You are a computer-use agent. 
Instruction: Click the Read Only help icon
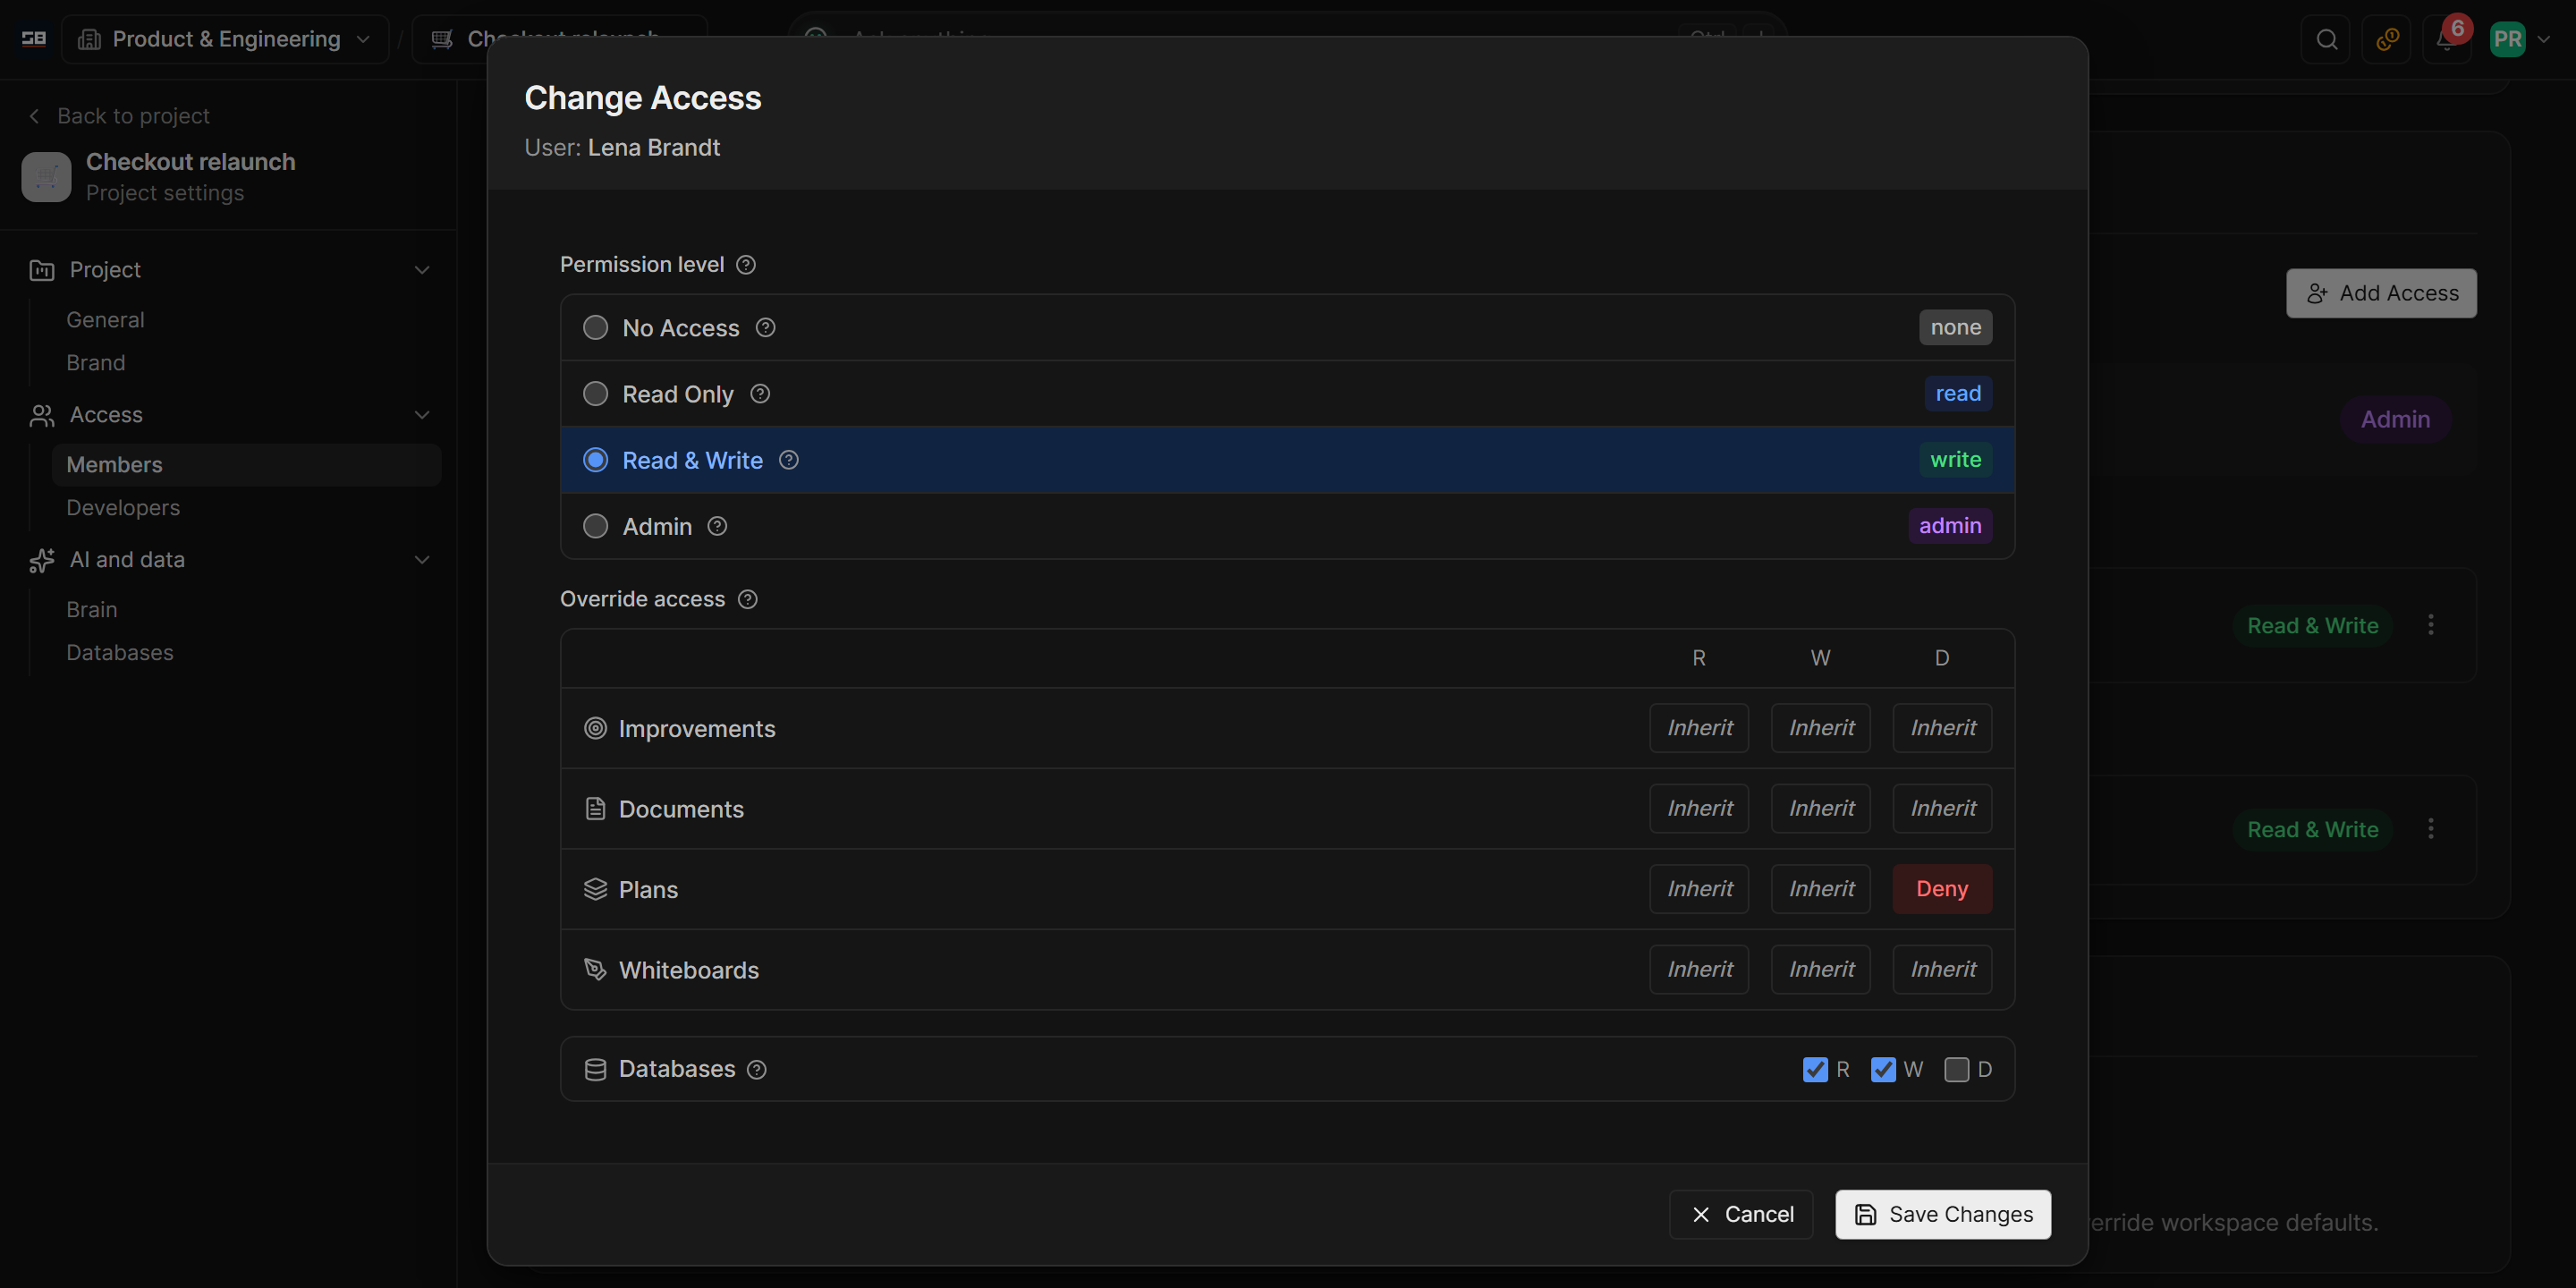[760, 394]
